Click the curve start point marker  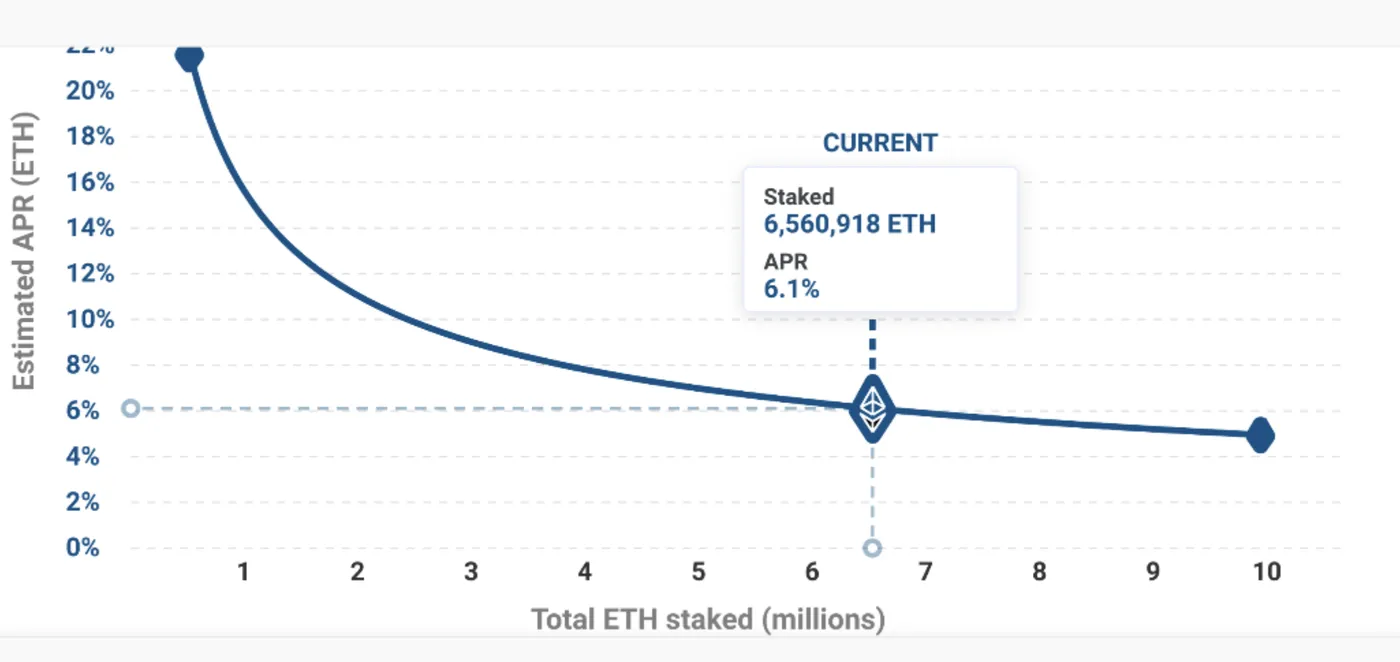click(189, 56)
